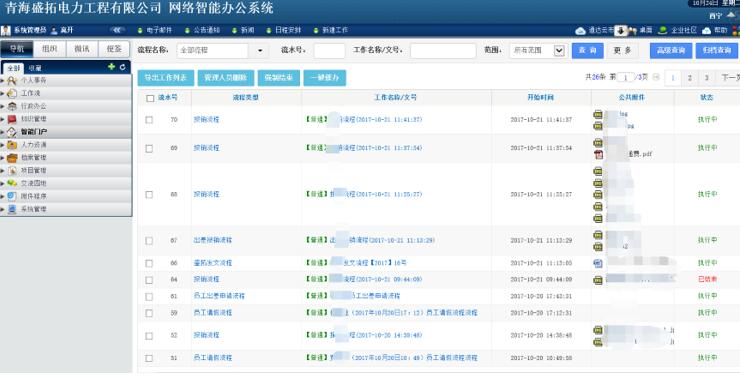Open the 范围 scope dropdown
The width and height of the screenshot is (740, 376).
537,50
